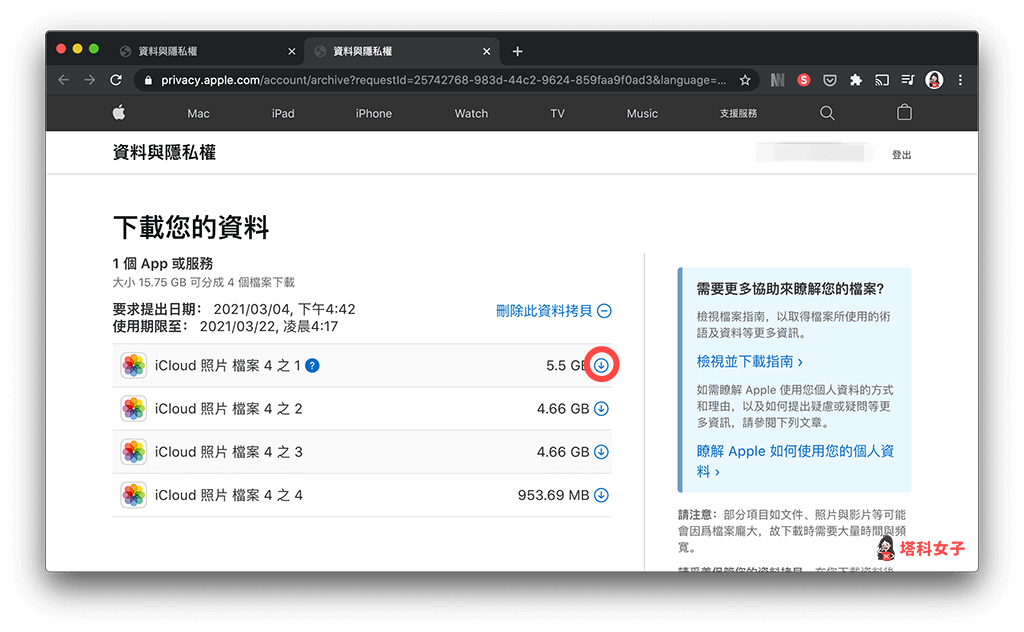1024x632 pixels.
Task: Click the address bar URL
Action: [x=443, y=80]
